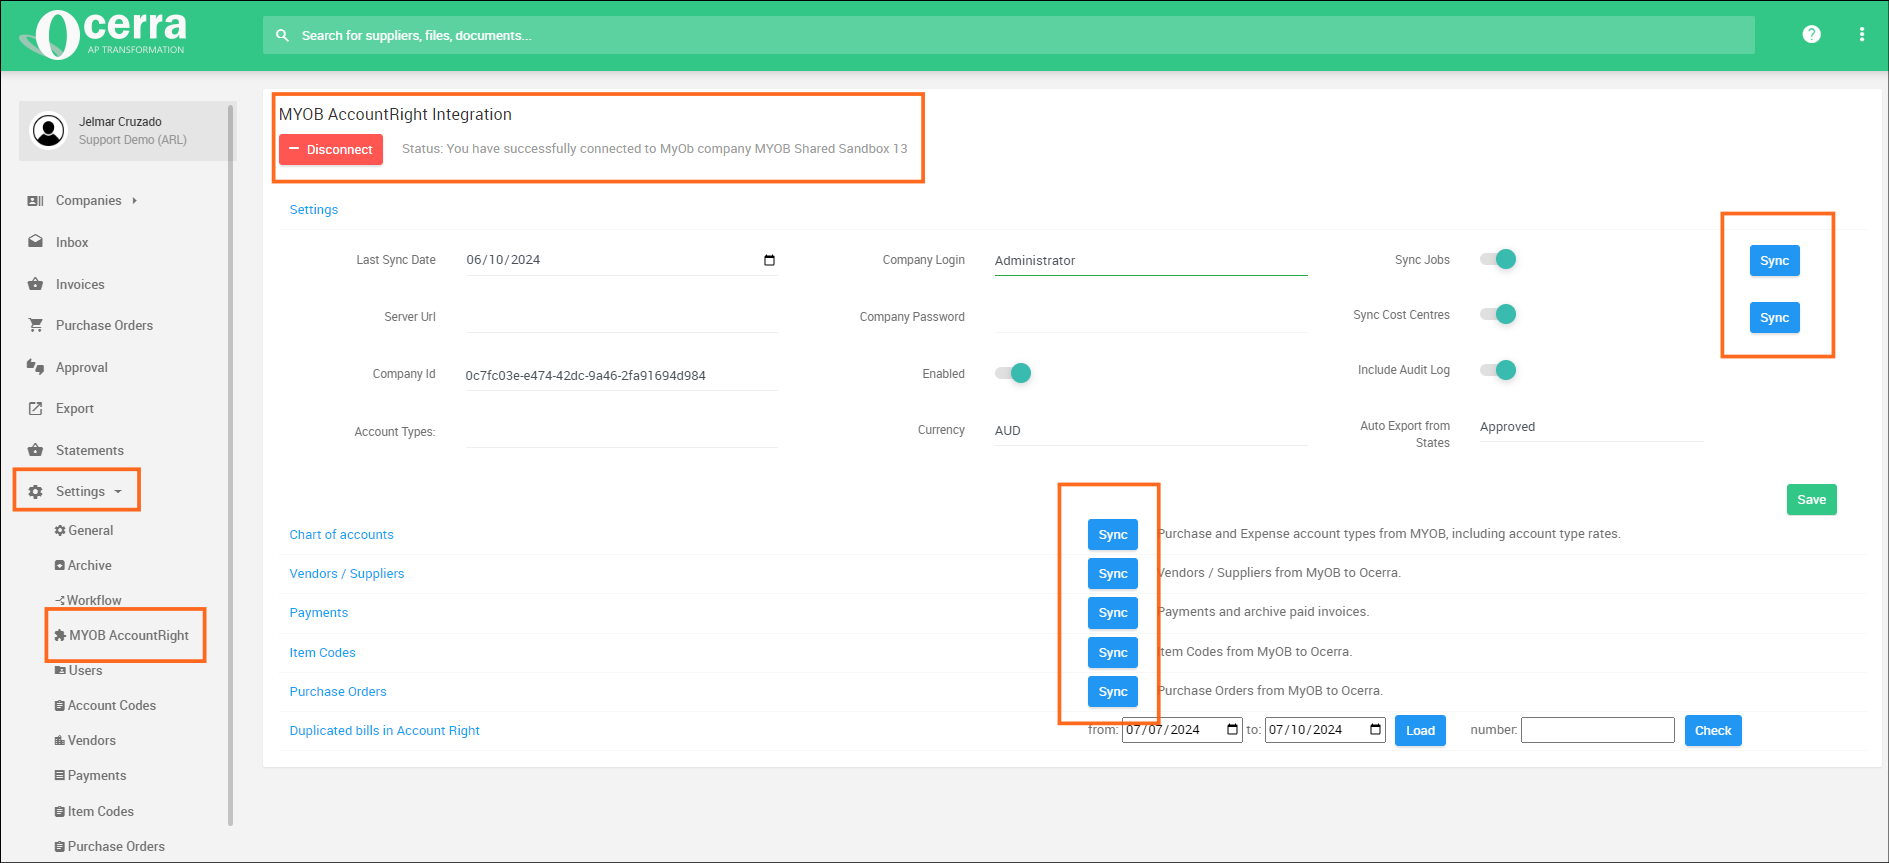
Task: Open the help question mark icon
Action: [x=1811, y=34]
